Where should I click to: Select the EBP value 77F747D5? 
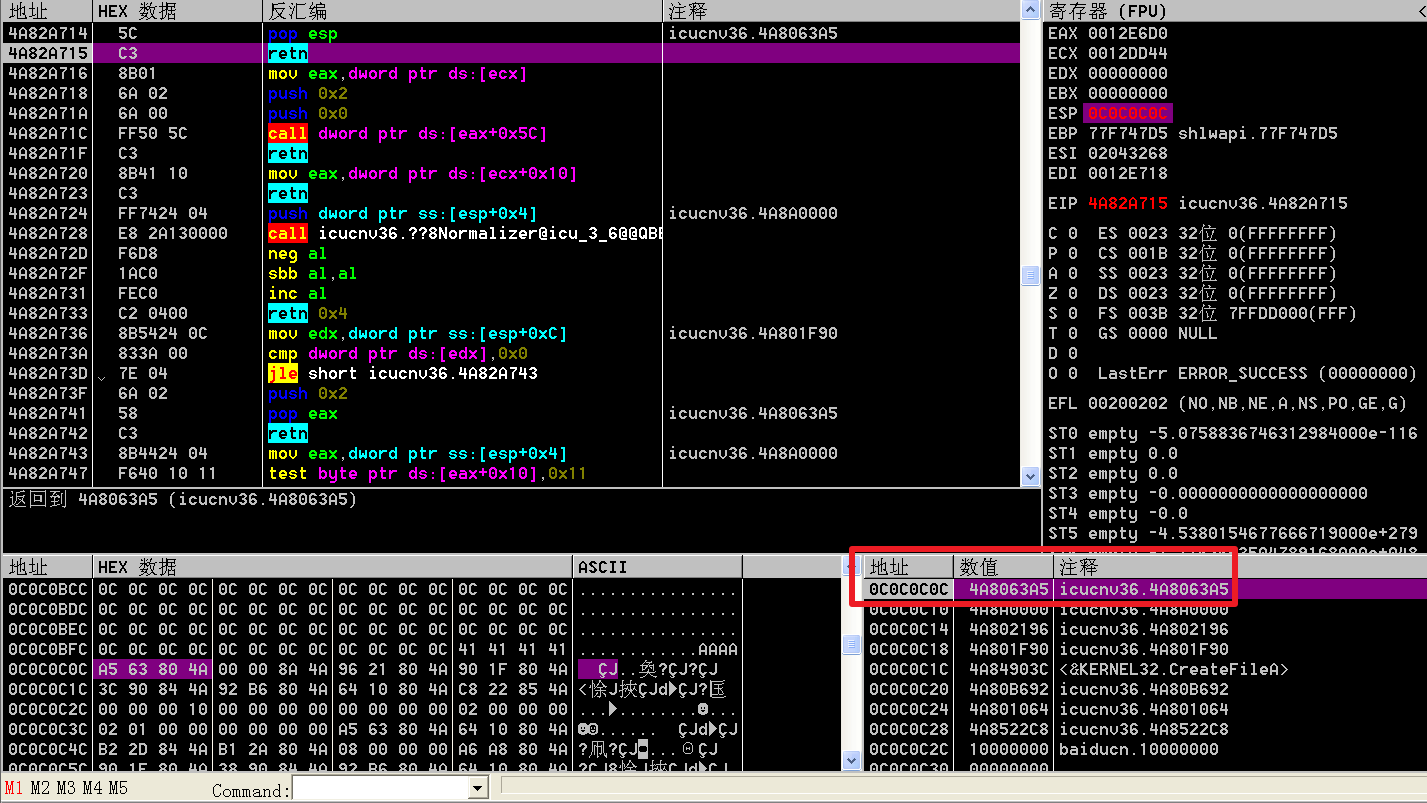coord(1127,133)
